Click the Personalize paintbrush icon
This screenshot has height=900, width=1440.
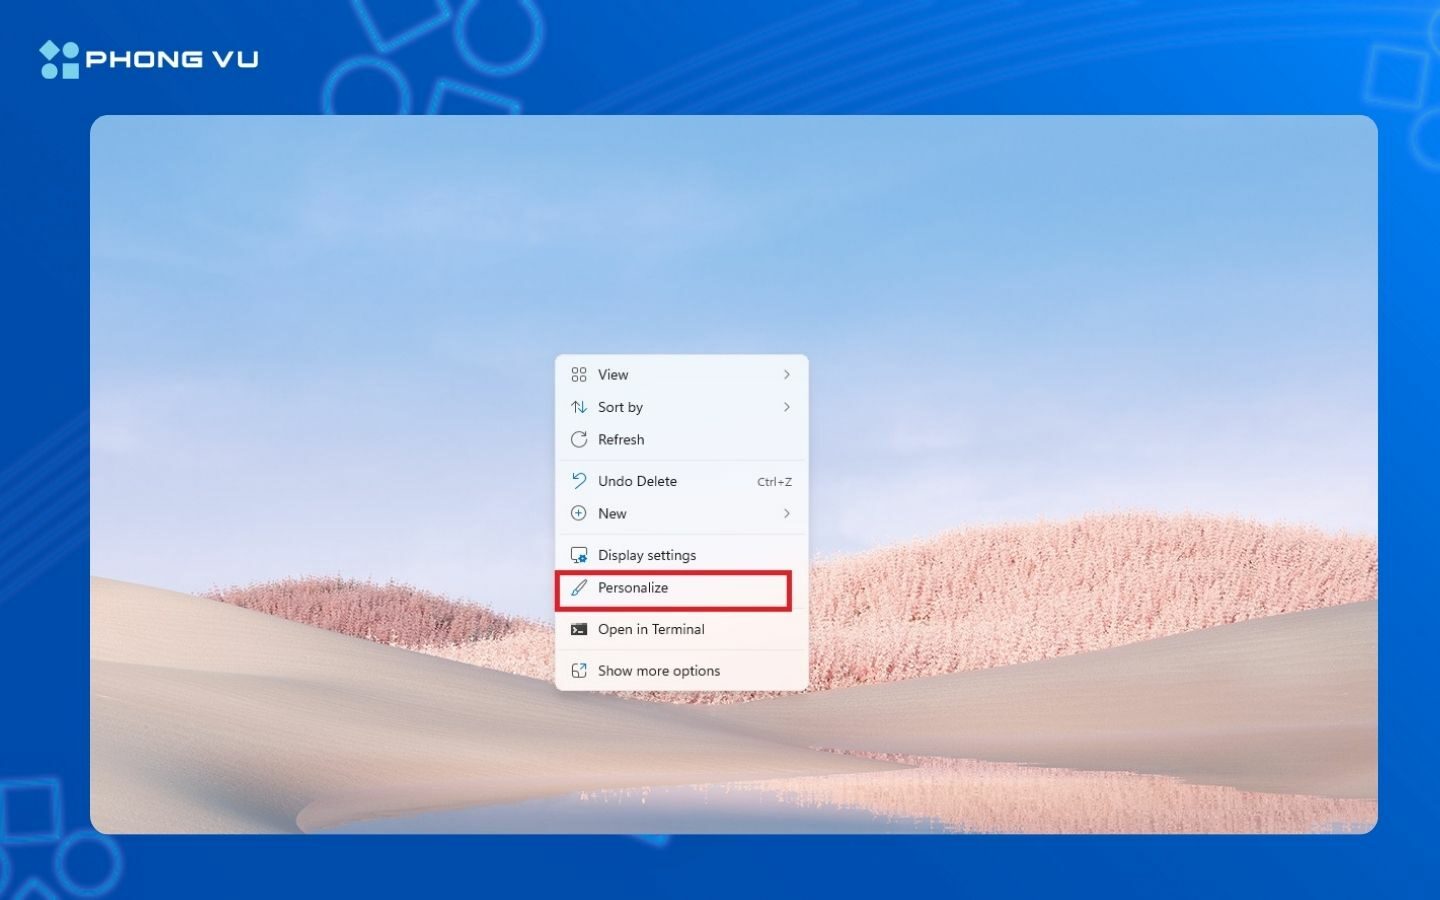[x=579, y=588]
